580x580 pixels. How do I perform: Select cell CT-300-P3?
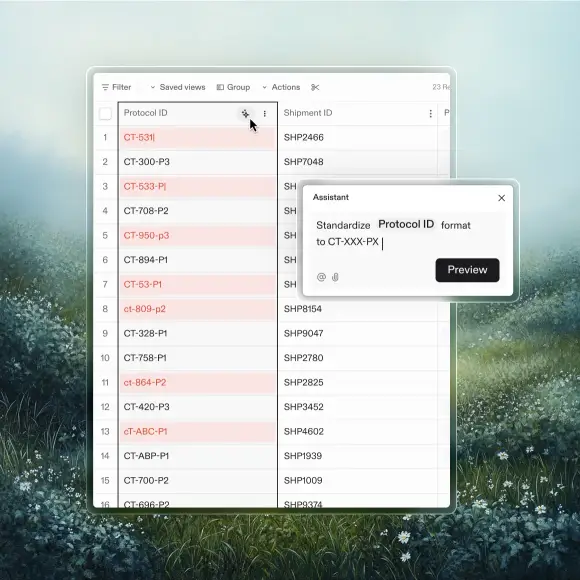(x=198, y=162)
